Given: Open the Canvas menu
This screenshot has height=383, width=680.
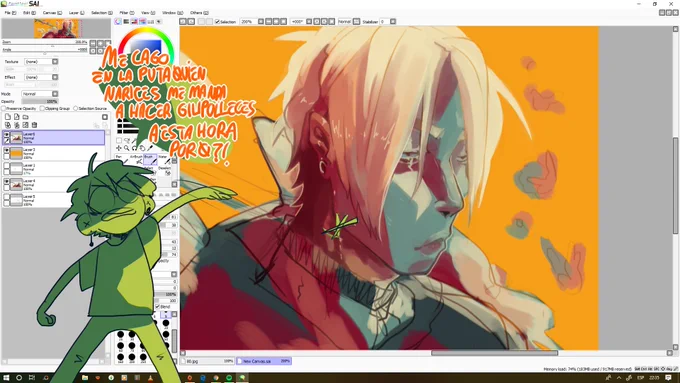Looking at the screenshot, I should tap(52, 13).
